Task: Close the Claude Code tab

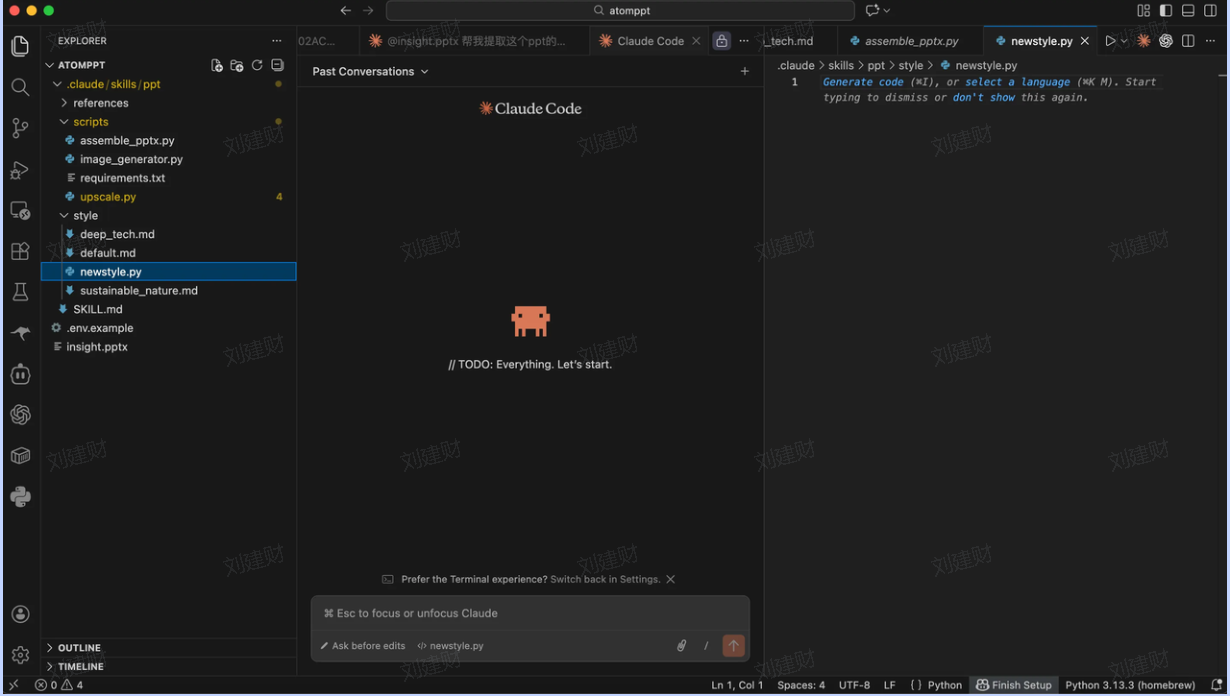Action: (x=696, y=41)
